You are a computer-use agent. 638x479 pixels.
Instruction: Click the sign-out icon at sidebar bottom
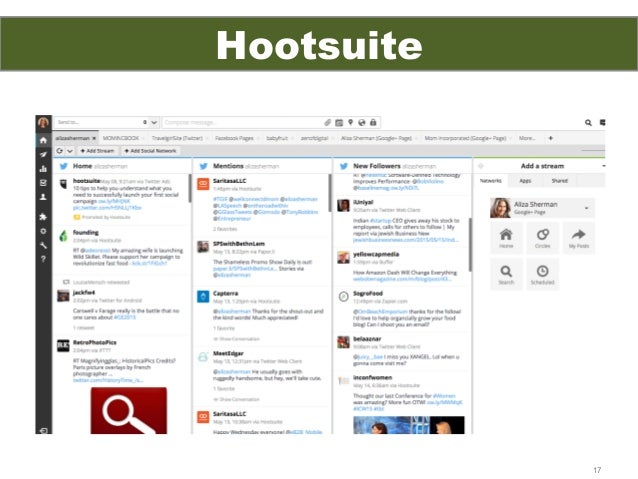(43, 430)
